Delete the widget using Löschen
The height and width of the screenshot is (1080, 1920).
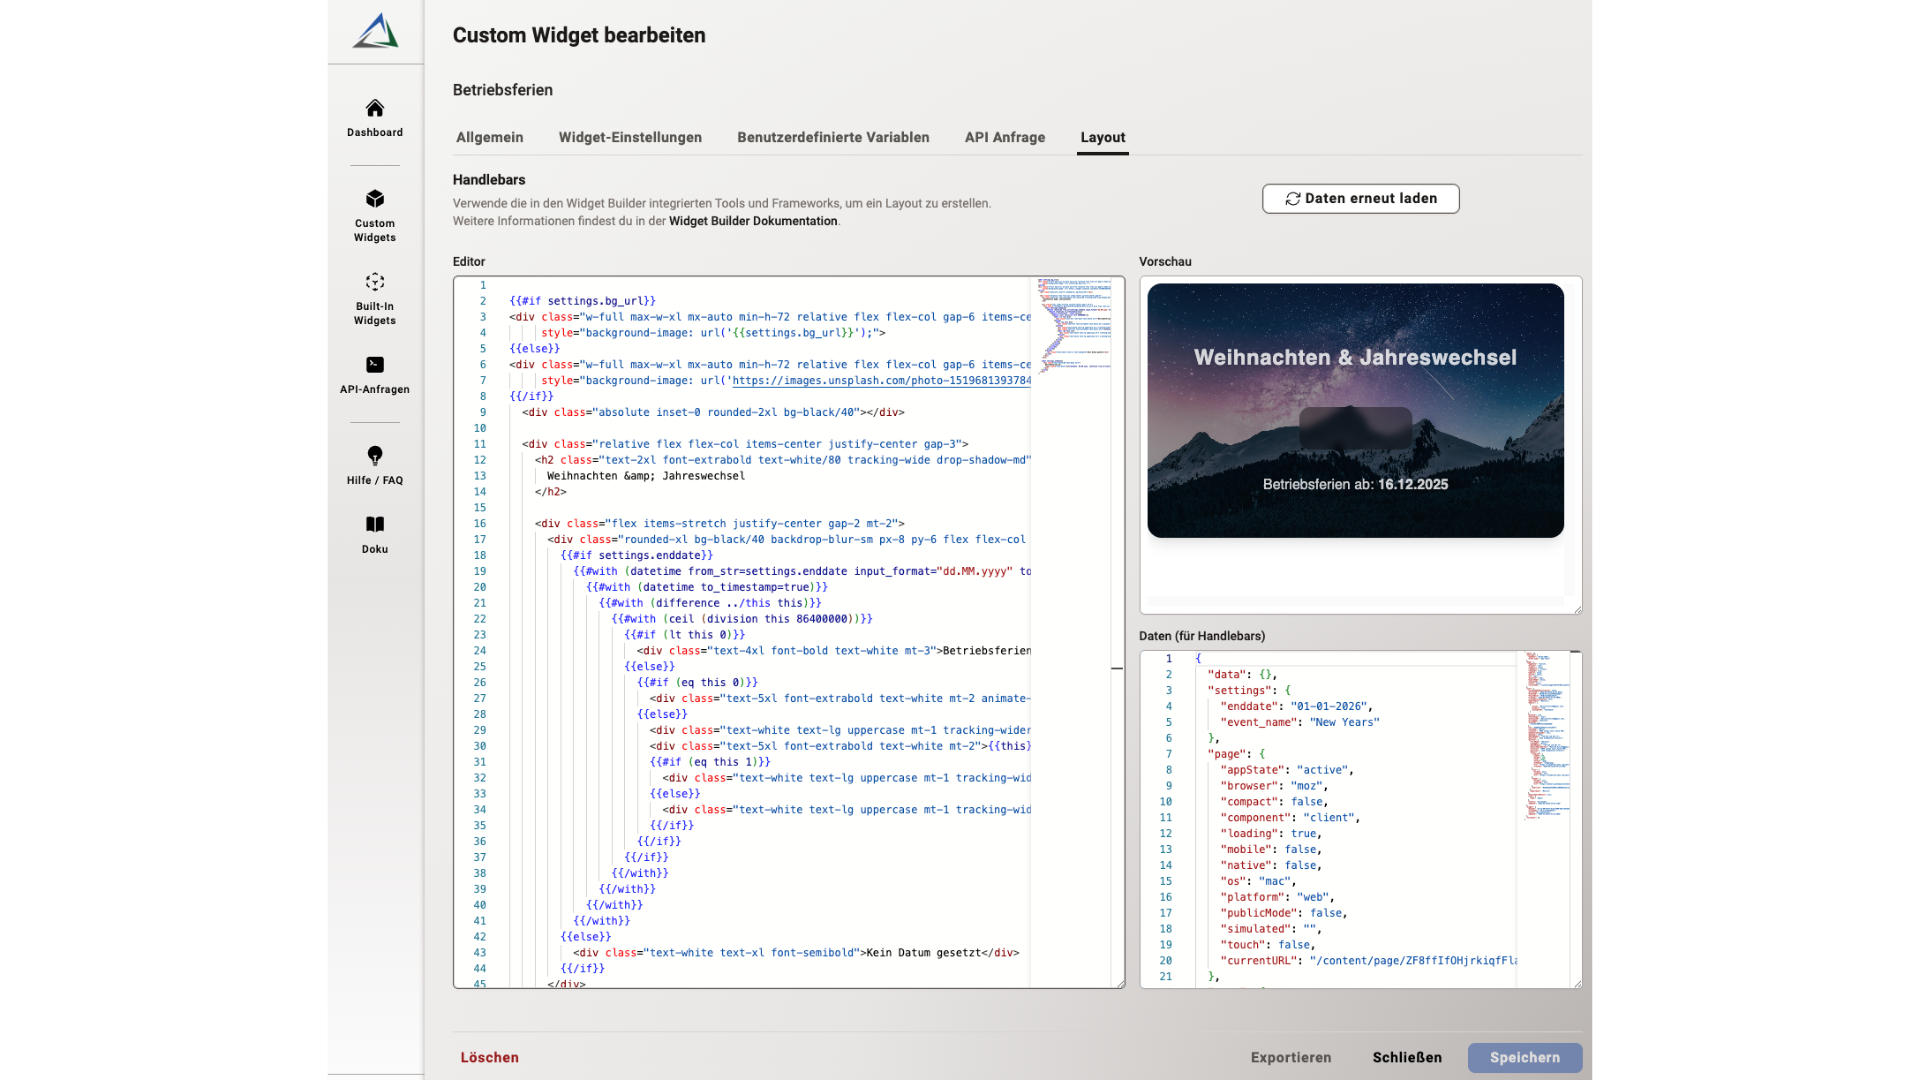[489, 1057]
